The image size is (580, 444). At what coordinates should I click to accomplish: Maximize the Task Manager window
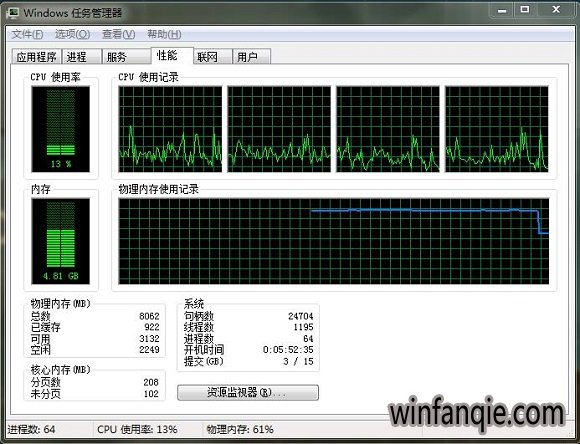(x=525, y=10)
